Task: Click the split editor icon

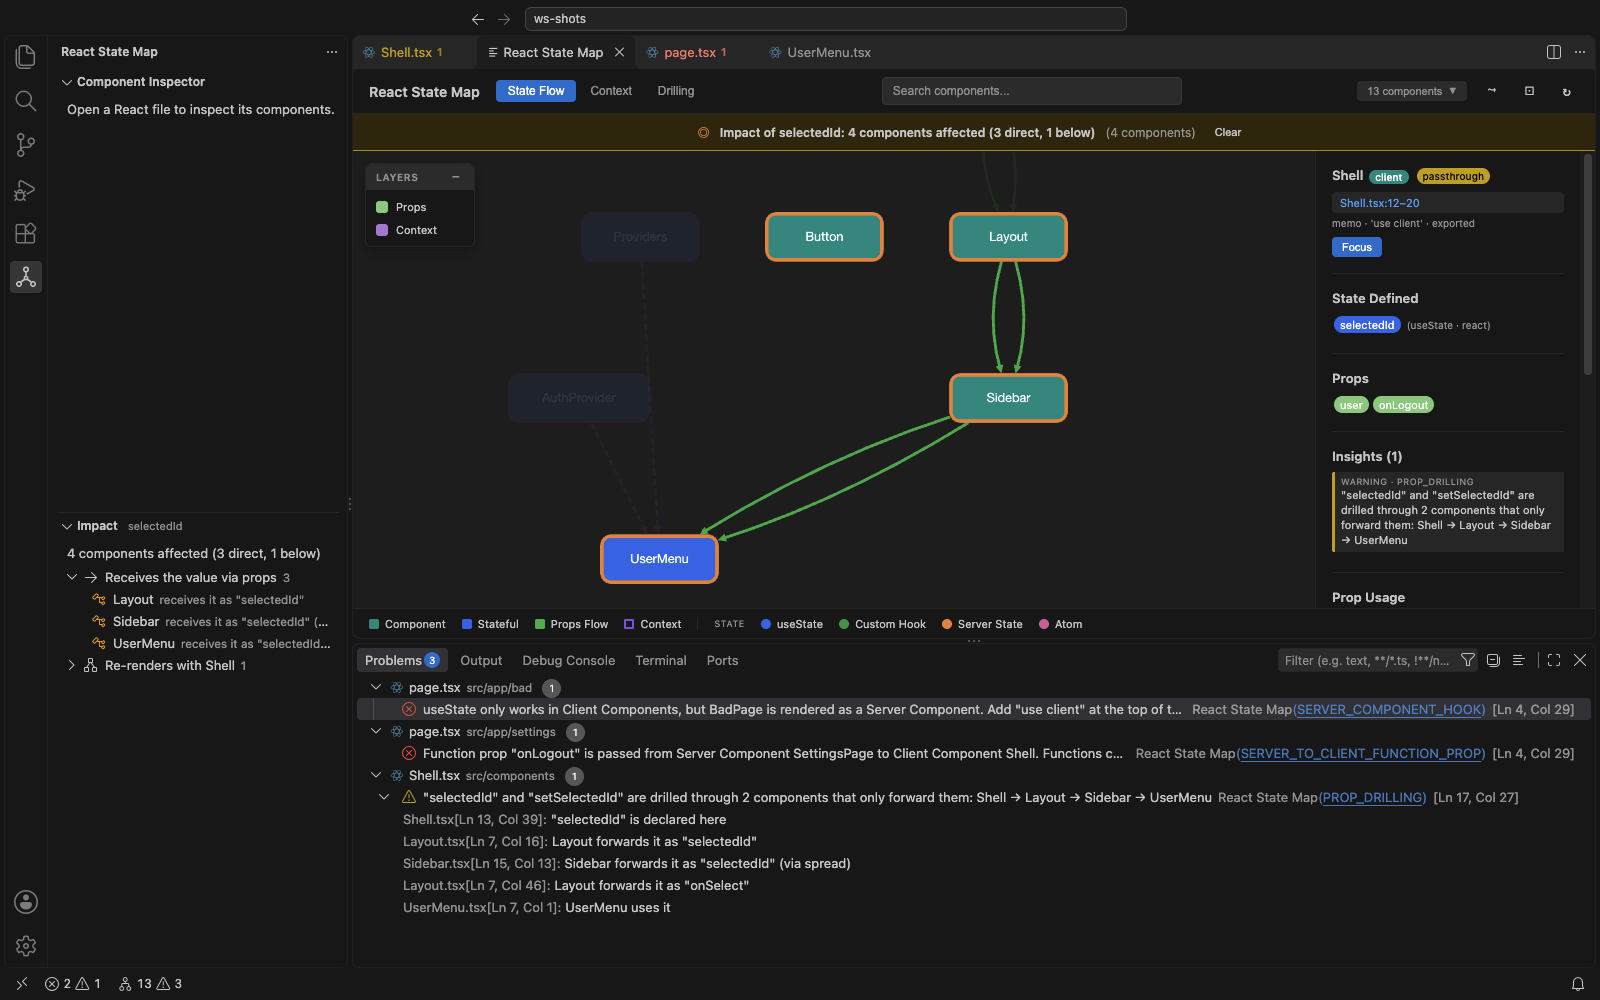Action: click(1554, 52)
